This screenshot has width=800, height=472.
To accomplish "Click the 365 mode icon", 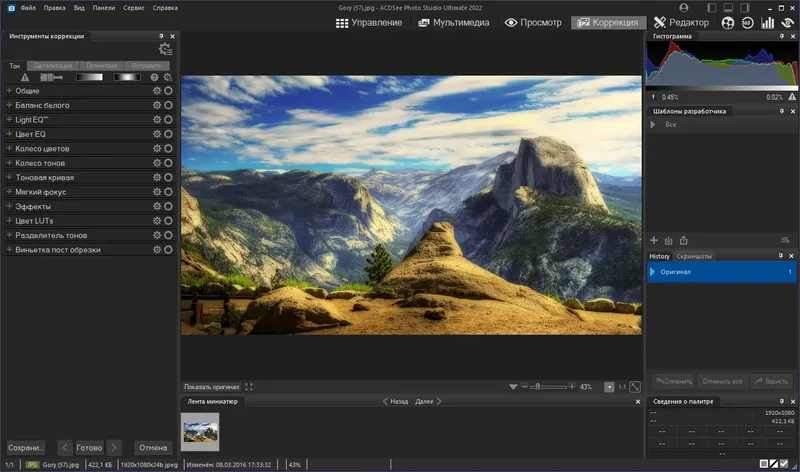I will coord(747,22).
